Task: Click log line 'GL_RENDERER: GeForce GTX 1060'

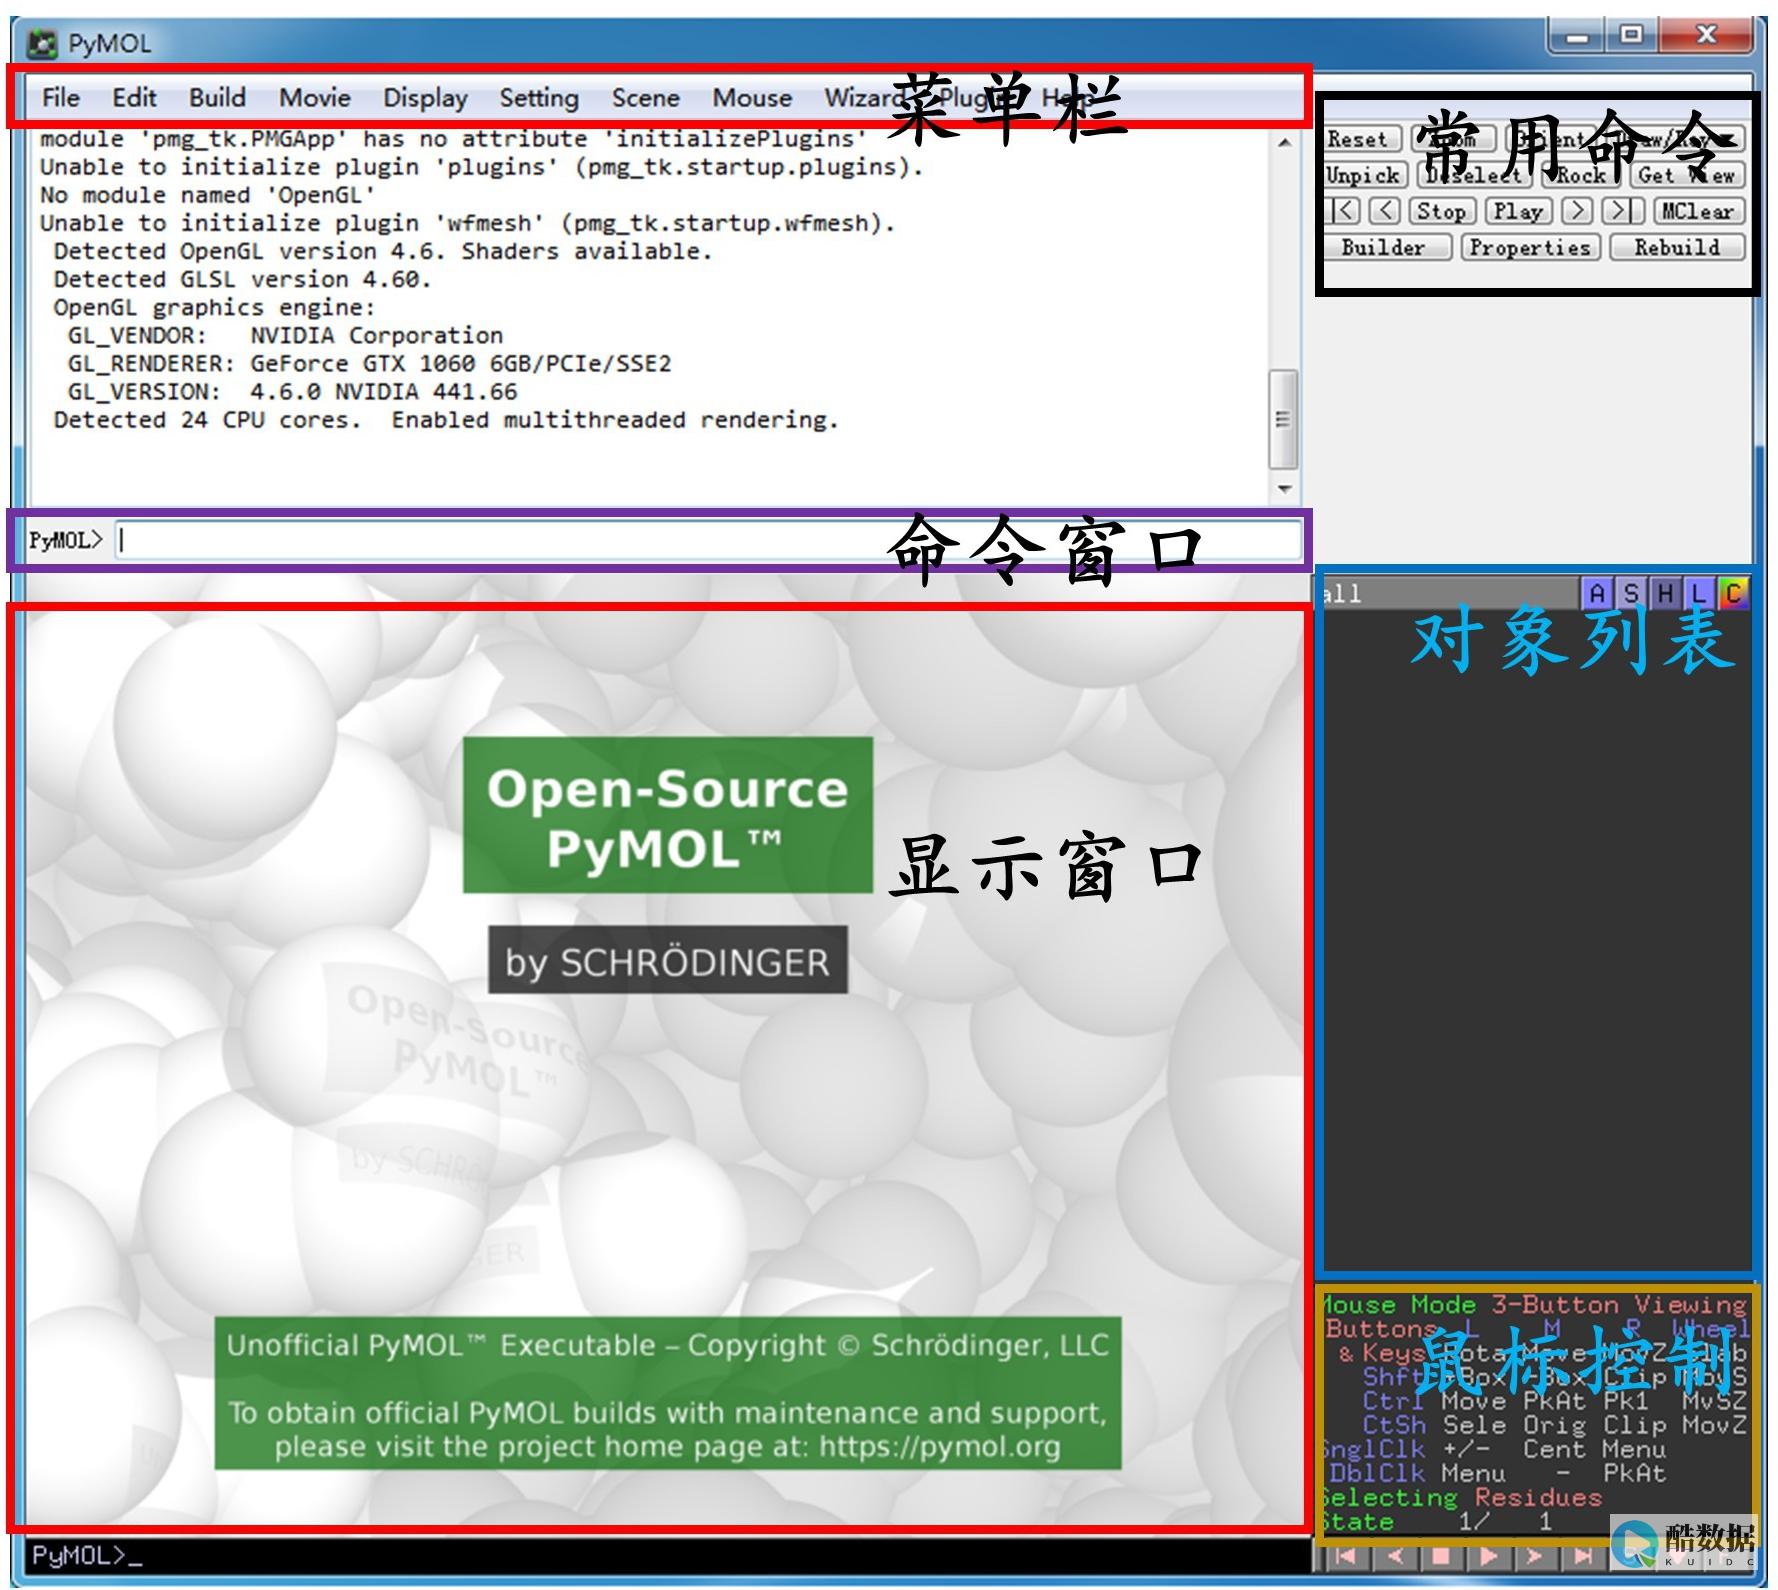Action: tap(369, 363)
